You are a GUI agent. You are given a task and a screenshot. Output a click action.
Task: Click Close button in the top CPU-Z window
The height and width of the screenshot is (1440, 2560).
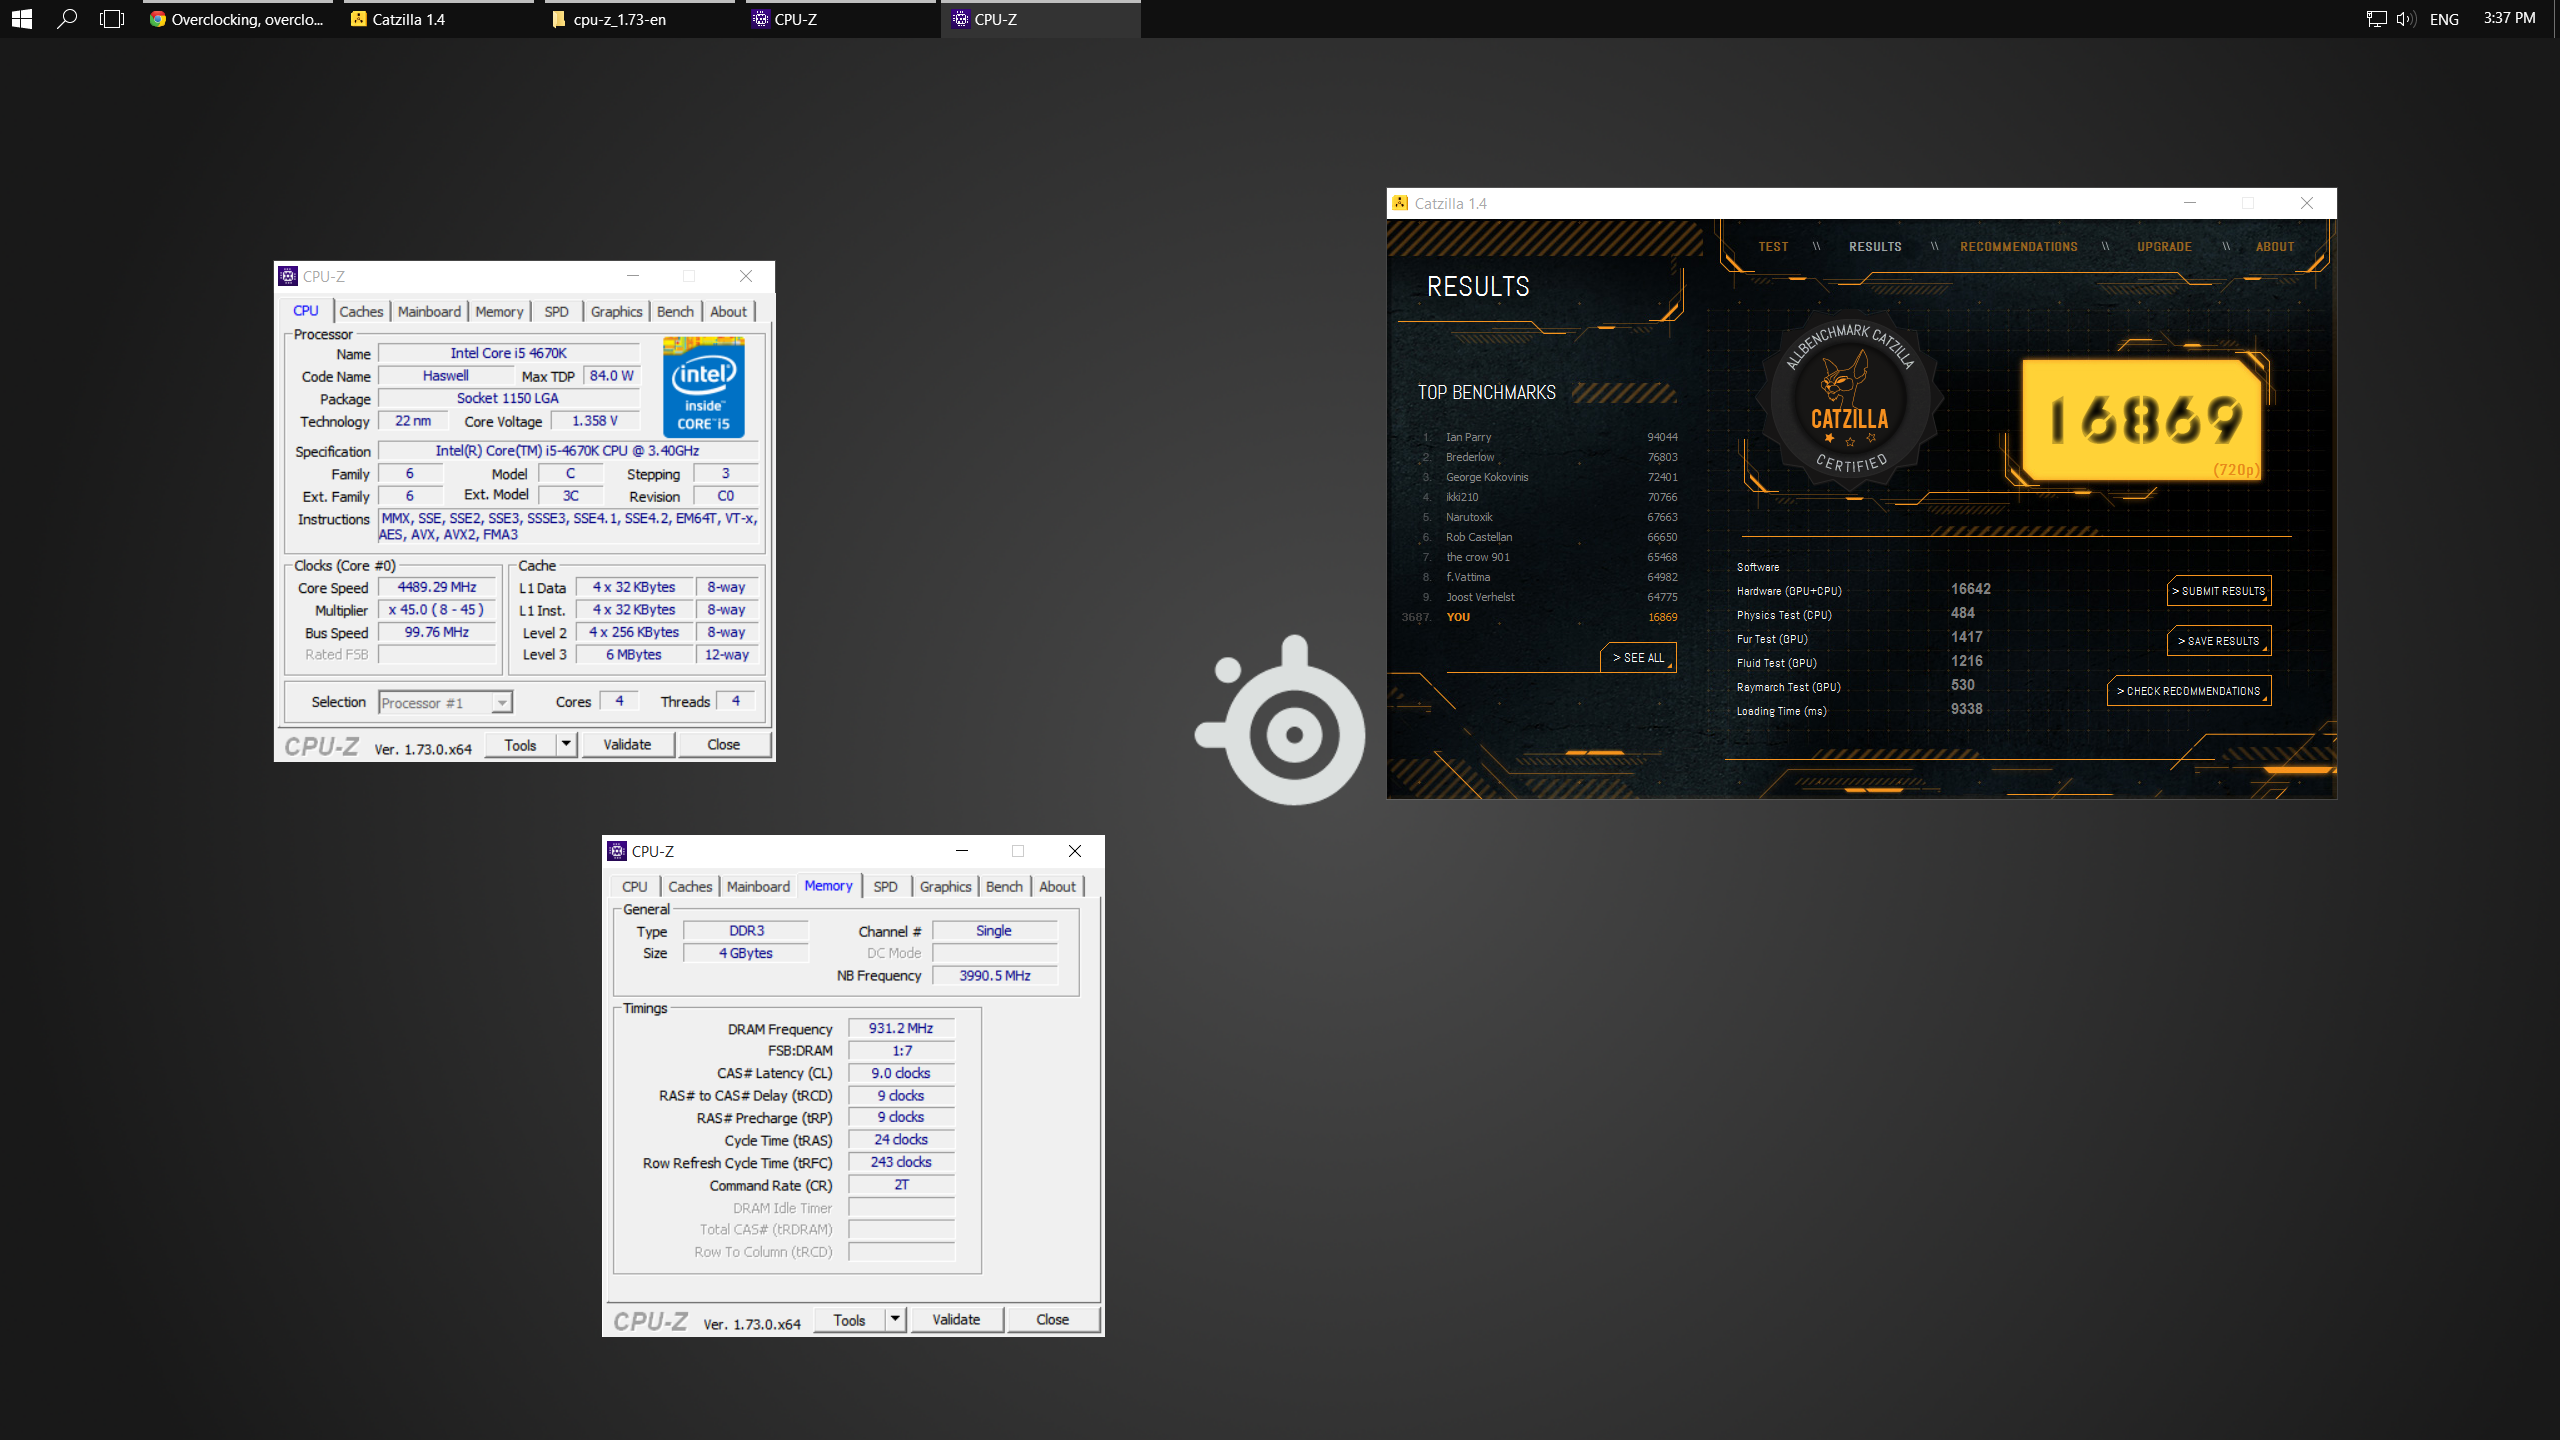724,744
